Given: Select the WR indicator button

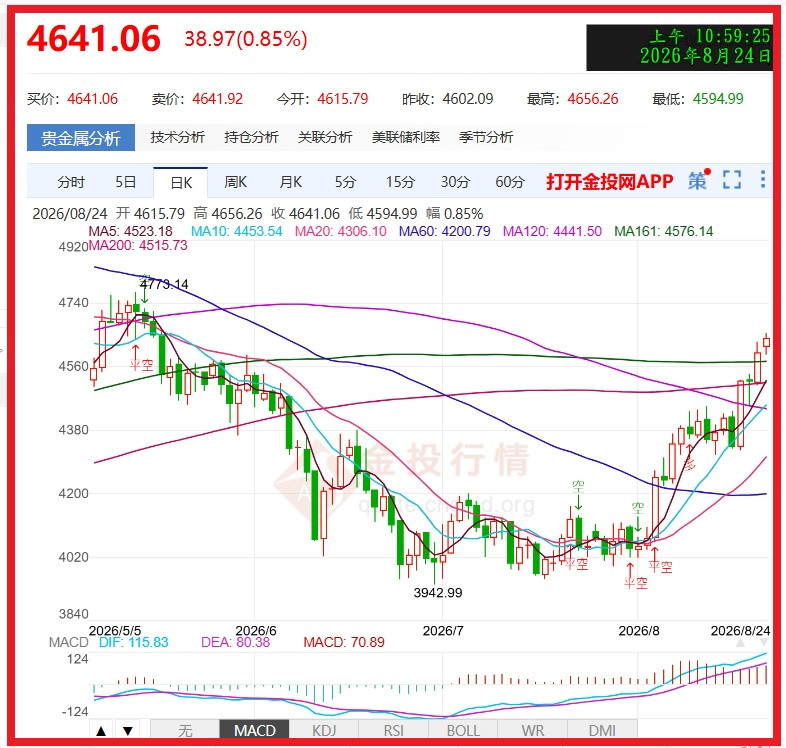Looking at the screenshot, I should tap(532, 730).
